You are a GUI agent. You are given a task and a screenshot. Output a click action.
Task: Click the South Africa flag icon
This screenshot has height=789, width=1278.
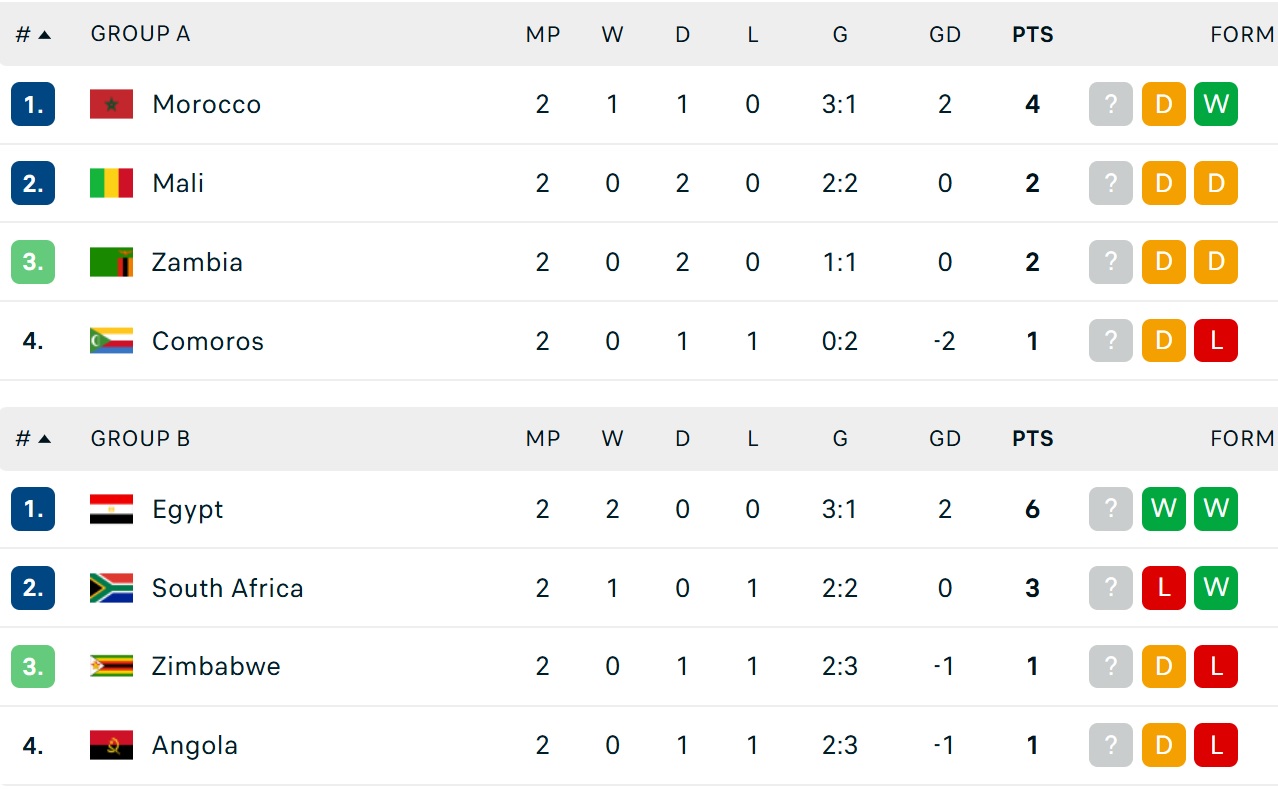(111, 588)
